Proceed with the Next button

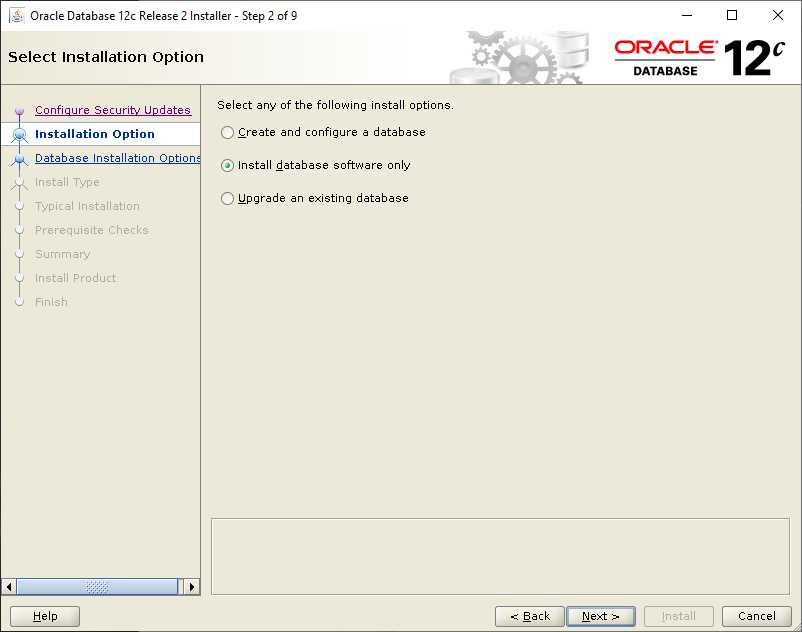coord(601,616)
